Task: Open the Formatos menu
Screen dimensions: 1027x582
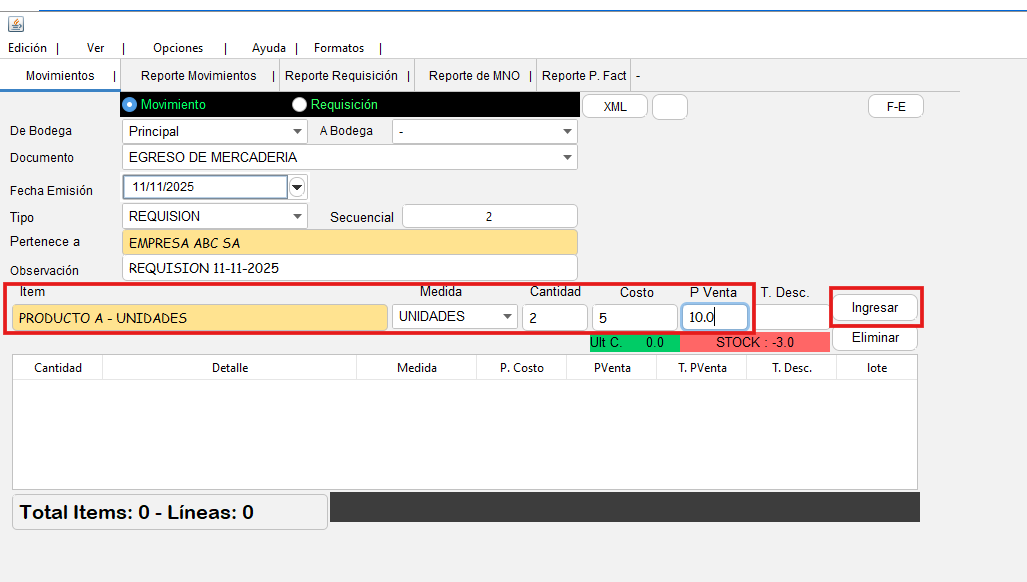Action: pos(339,48)
